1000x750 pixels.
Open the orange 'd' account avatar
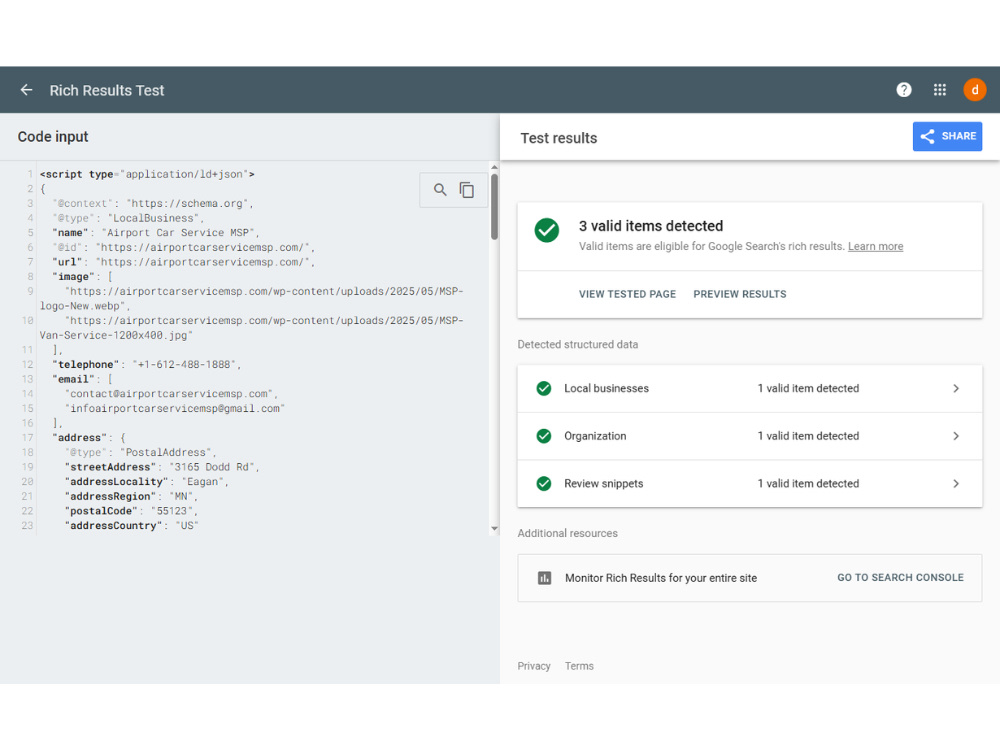(974, 90)
